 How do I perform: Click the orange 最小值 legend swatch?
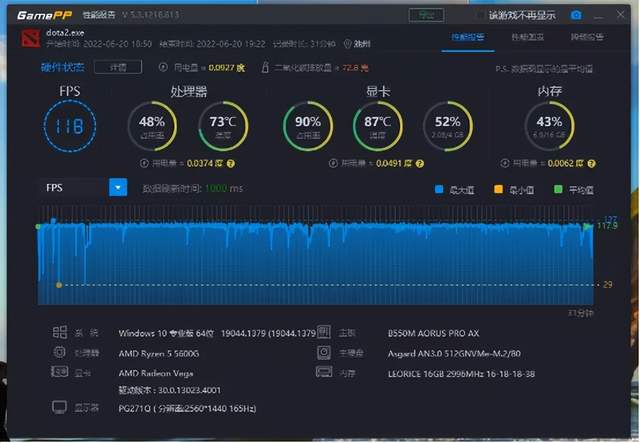click(498, 189)
